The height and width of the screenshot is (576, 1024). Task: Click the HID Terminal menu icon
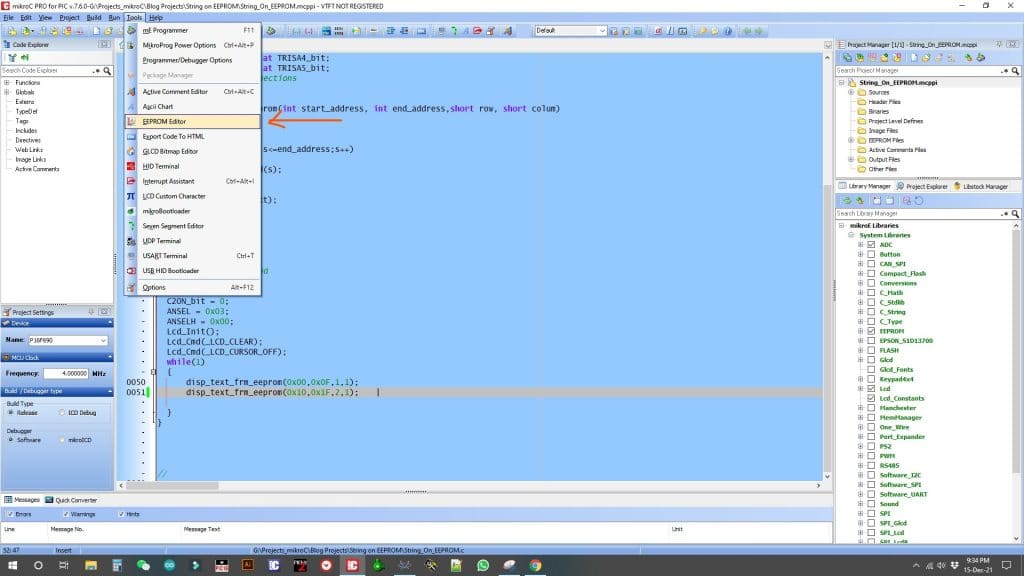131,167
